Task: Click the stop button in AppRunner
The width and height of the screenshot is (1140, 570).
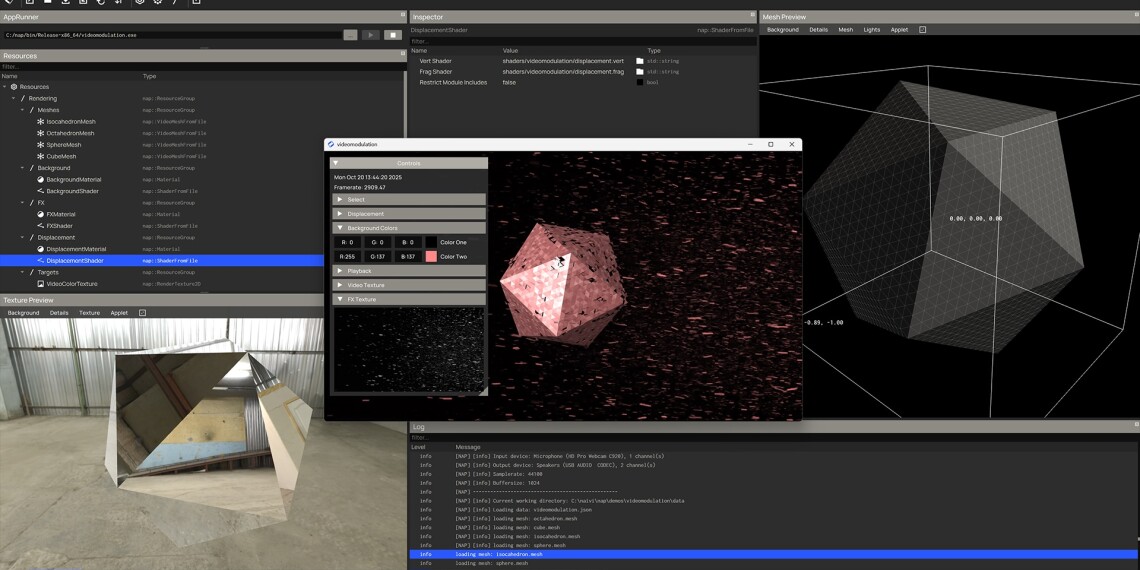Action: point(393,35)
